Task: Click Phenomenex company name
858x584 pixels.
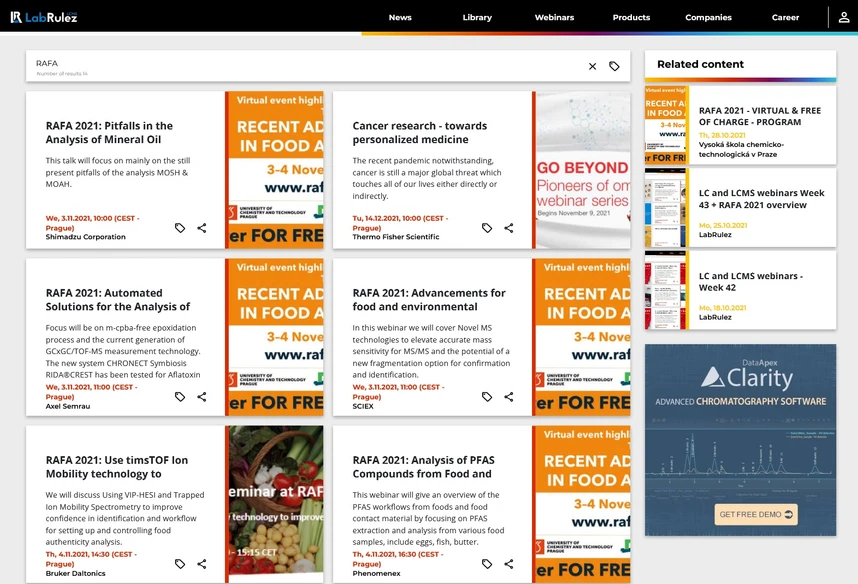Action: [376, 574]
